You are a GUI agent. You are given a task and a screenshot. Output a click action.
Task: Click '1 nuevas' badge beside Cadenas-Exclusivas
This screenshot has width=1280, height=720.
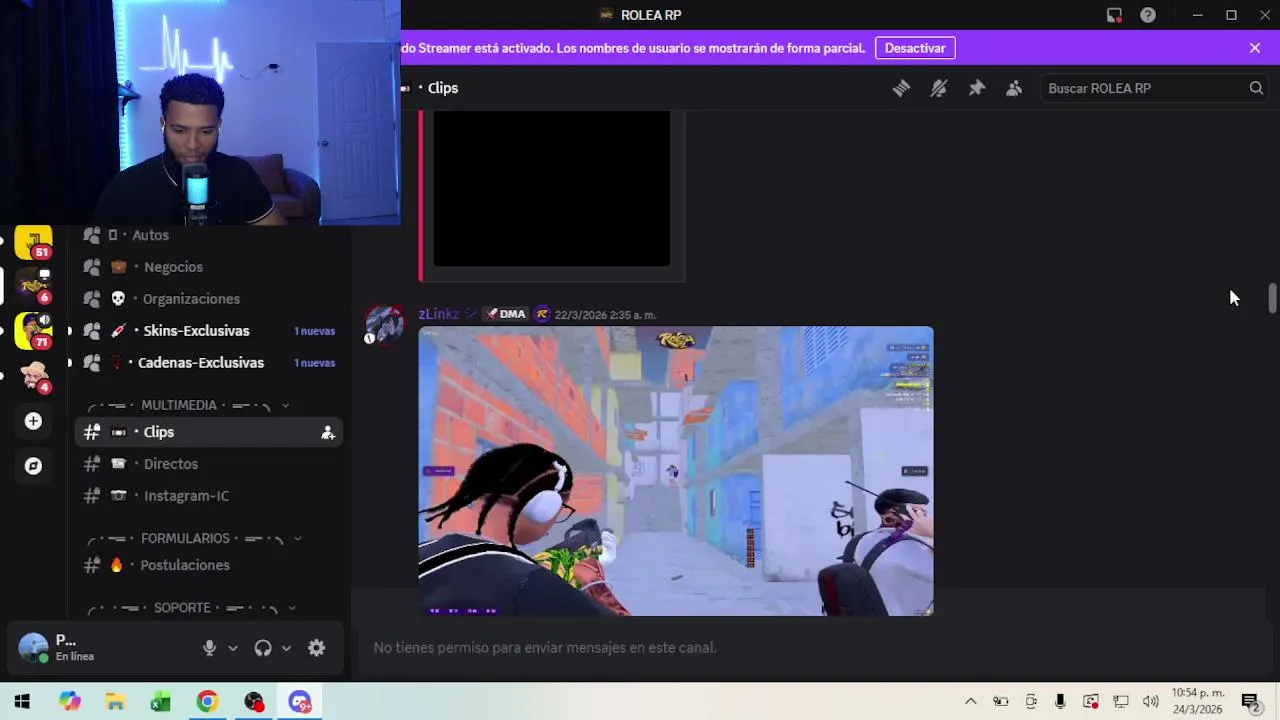(x=314, y=363)
